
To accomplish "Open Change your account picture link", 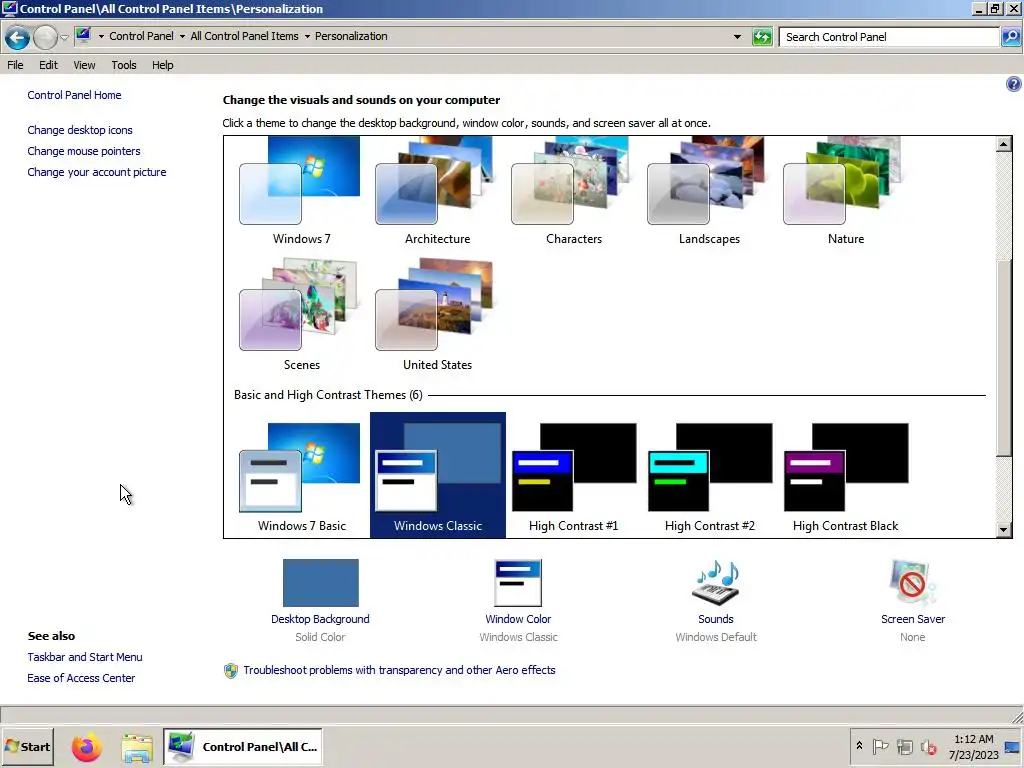I will (x=97, y=172).
